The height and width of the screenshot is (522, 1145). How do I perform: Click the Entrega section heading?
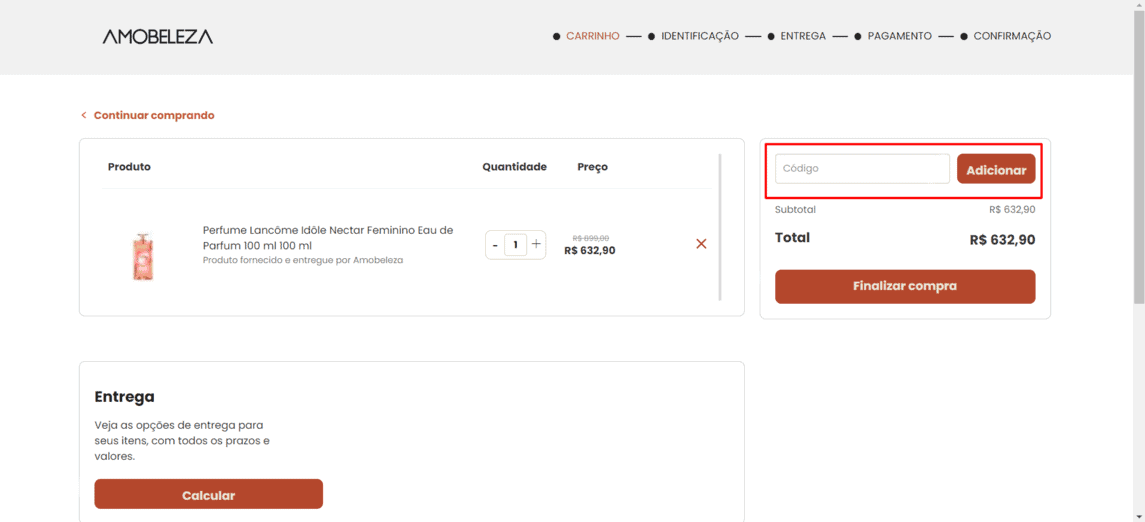click(x=125, y=397)
